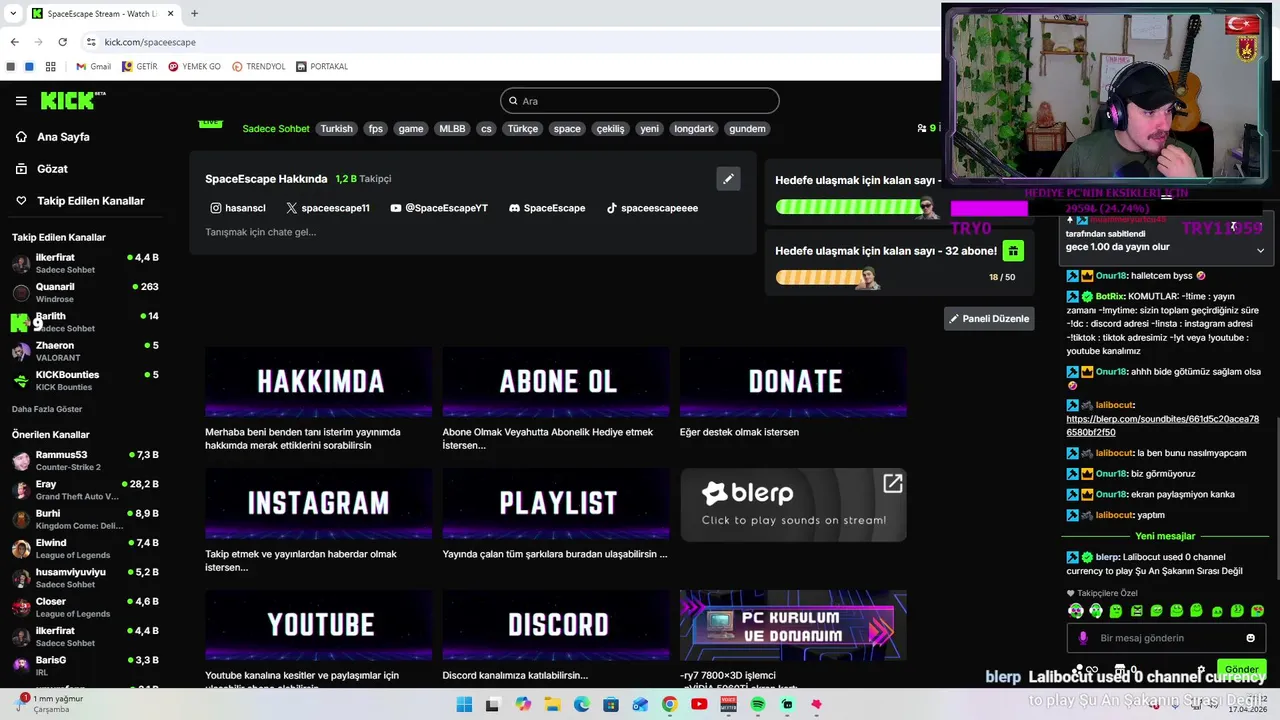Open a new browser tab
The image size is (1280, 720).
(194, 14)
